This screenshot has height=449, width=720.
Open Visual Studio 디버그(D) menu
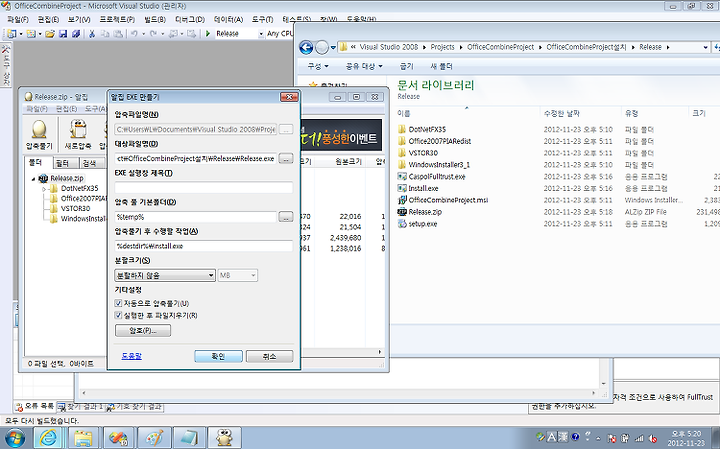tap(190, 19)
